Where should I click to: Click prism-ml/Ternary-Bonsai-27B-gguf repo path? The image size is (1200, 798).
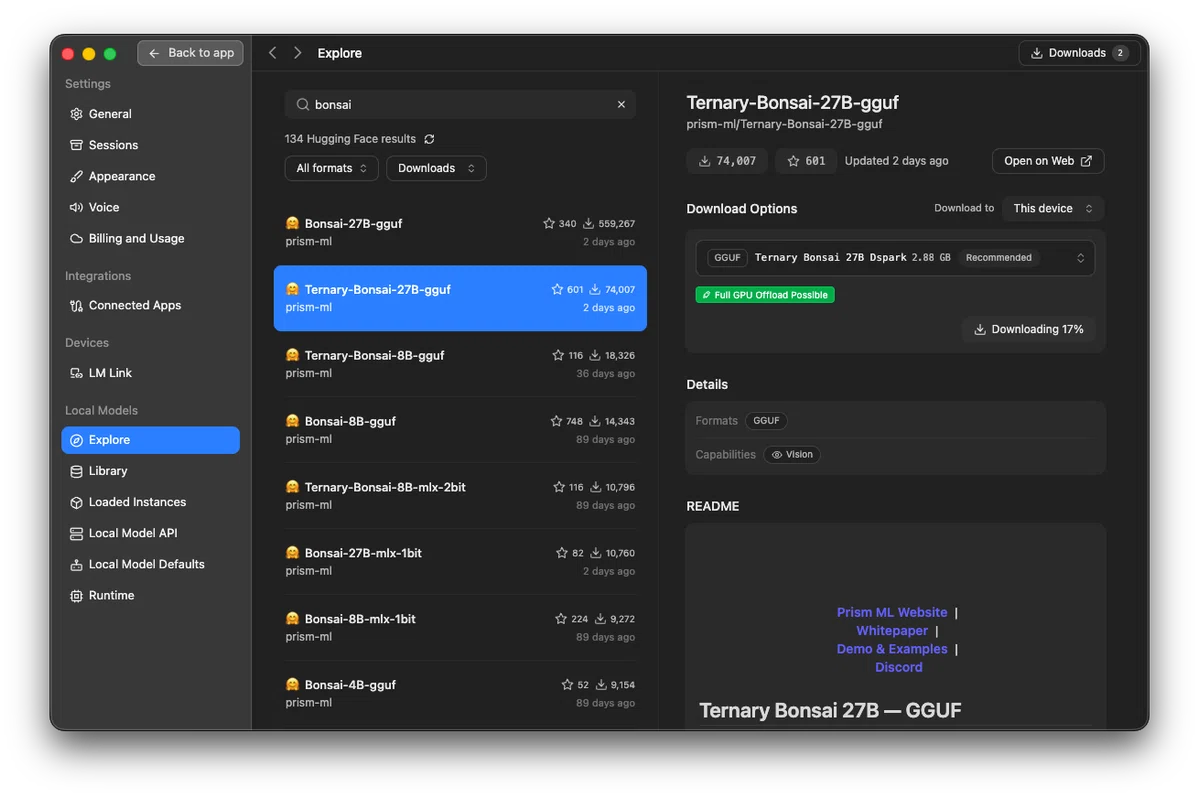click(x=785, y=124)
